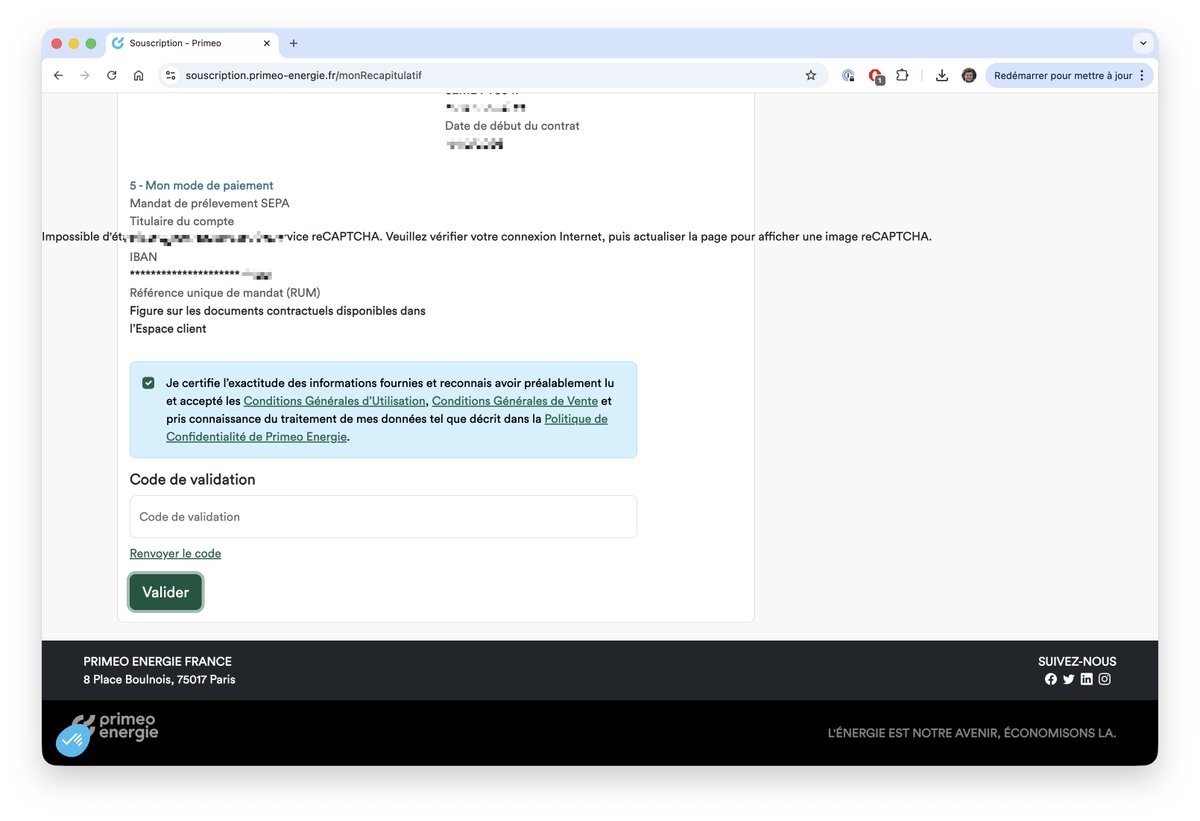This screenshot has height=821, width=1200.
Task: Click the blue checkmark floating badge
Action: (x=72, y=740)
